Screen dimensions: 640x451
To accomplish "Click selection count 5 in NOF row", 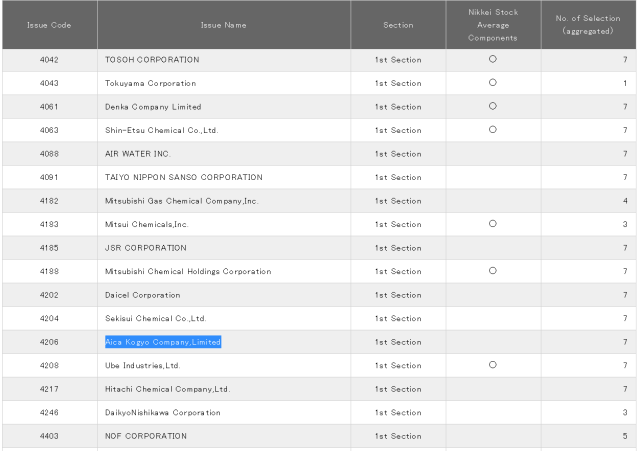I will coord(625,436).
